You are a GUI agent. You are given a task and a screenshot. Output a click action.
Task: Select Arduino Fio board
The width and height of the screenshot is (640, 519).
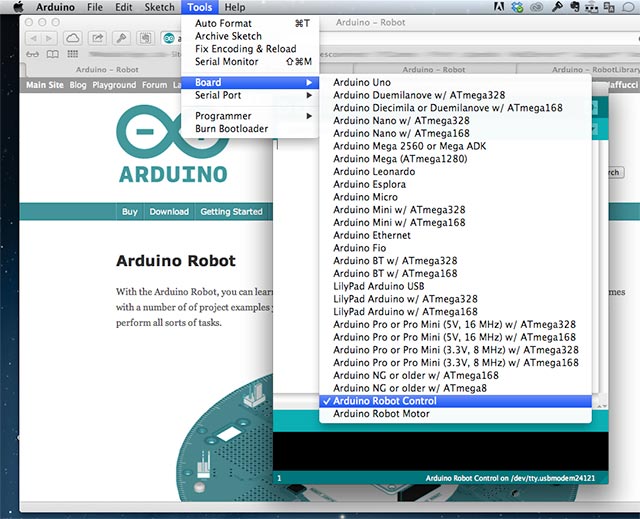[x=456, y=248]
